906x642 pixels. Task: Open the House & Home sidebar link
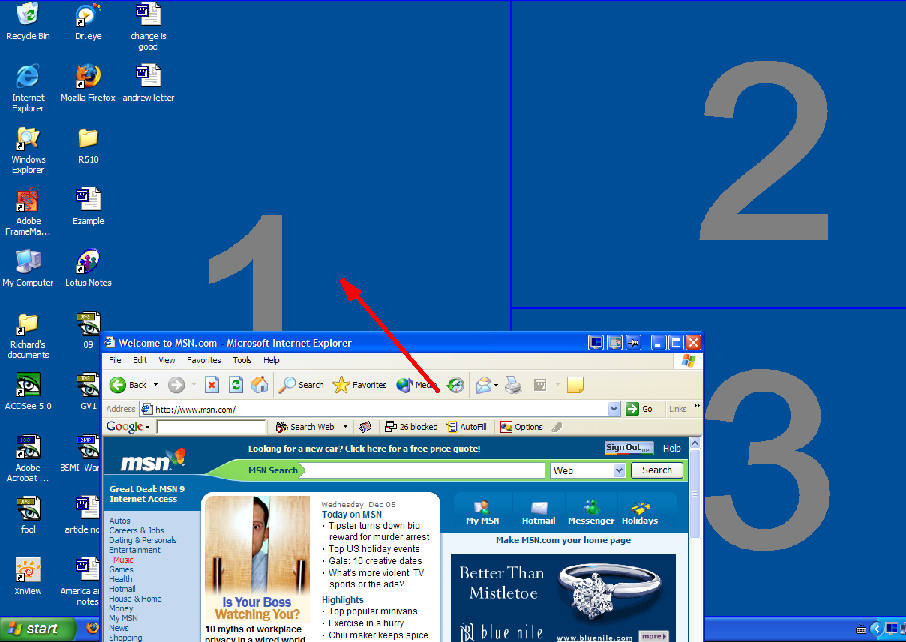135,599
